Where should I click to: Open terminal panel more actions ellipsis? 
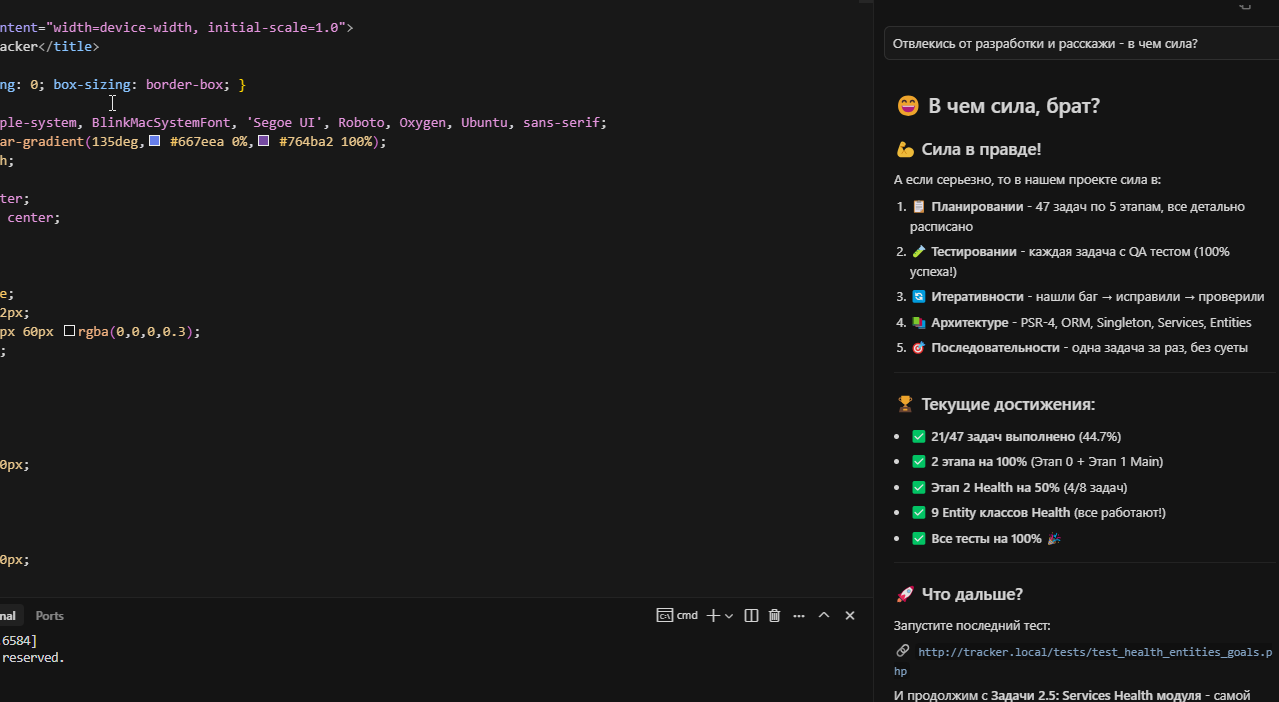tap(799, 616)
